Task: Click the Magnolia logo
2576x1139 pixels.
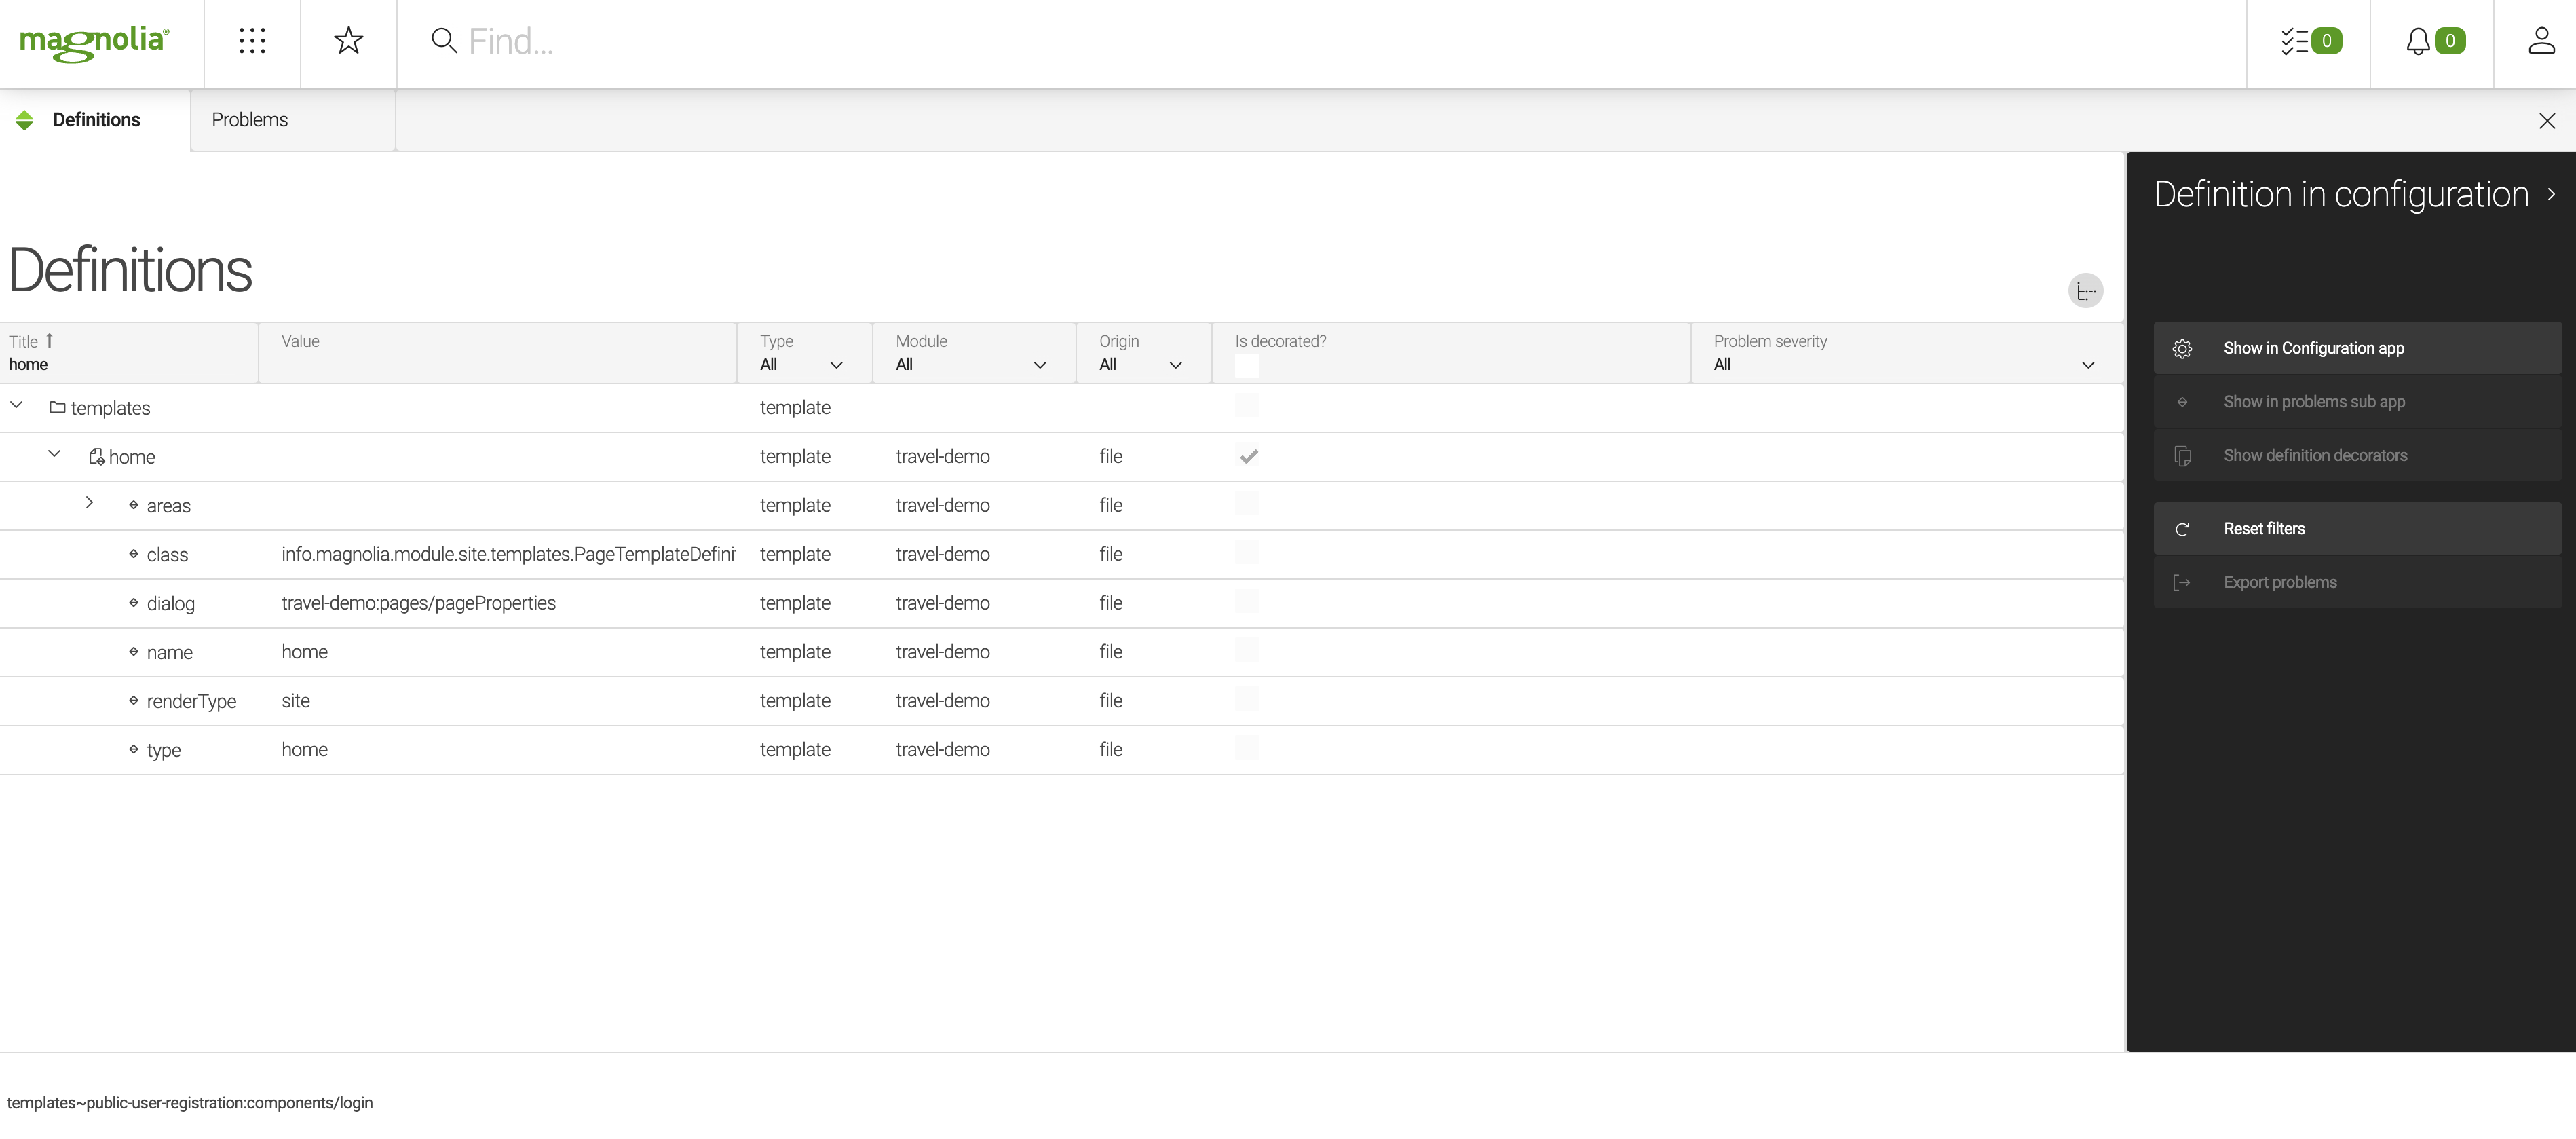Action: click(x=95, y=42)
